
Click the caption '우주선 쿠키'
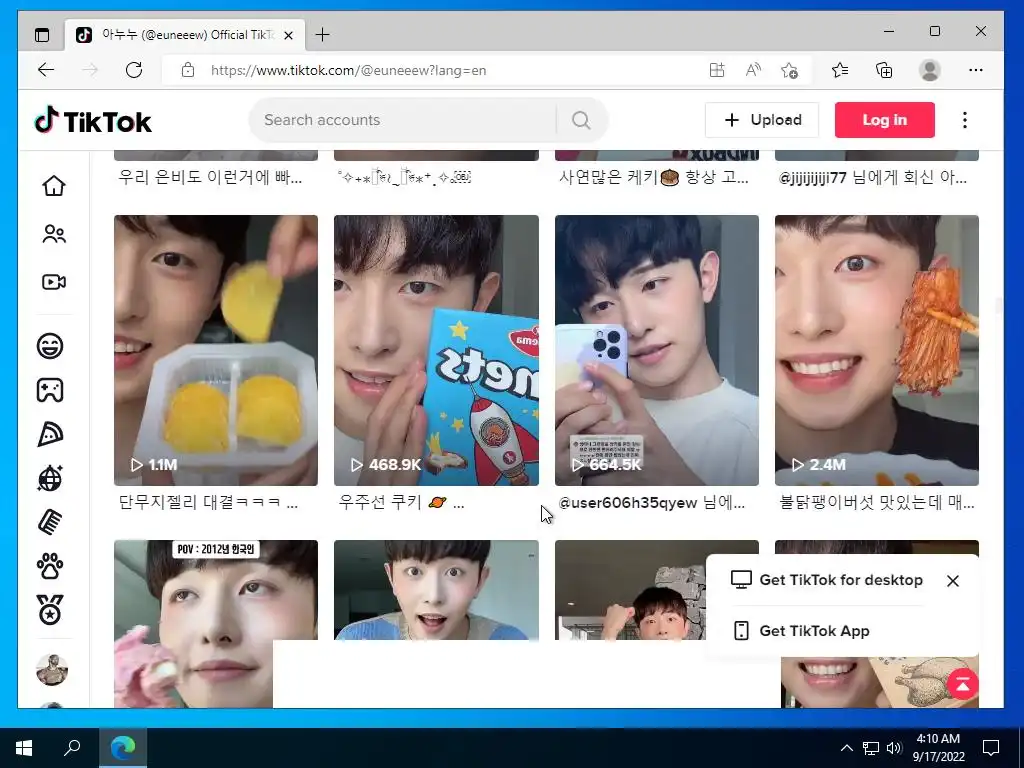click(401, 503)
